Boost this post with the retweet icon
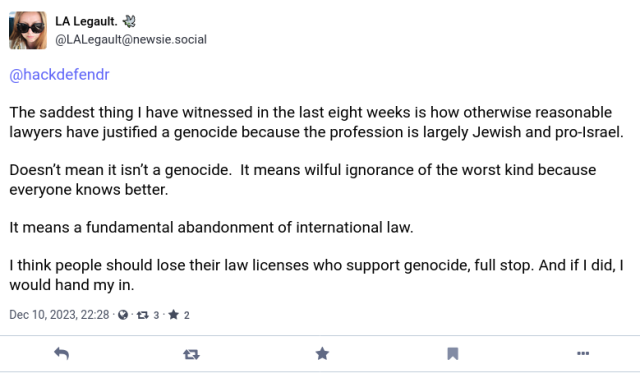 [191, 354]
